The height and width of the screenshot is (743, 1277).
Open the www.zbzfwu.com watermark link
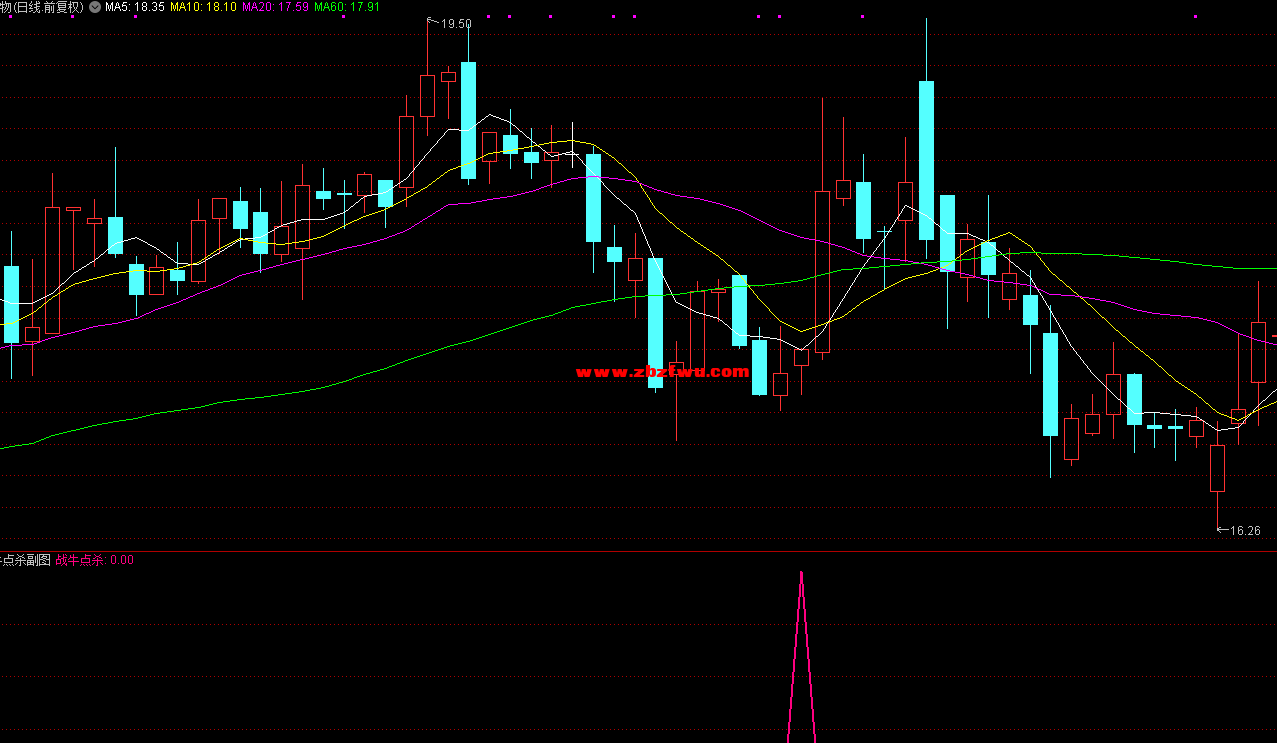662,372
